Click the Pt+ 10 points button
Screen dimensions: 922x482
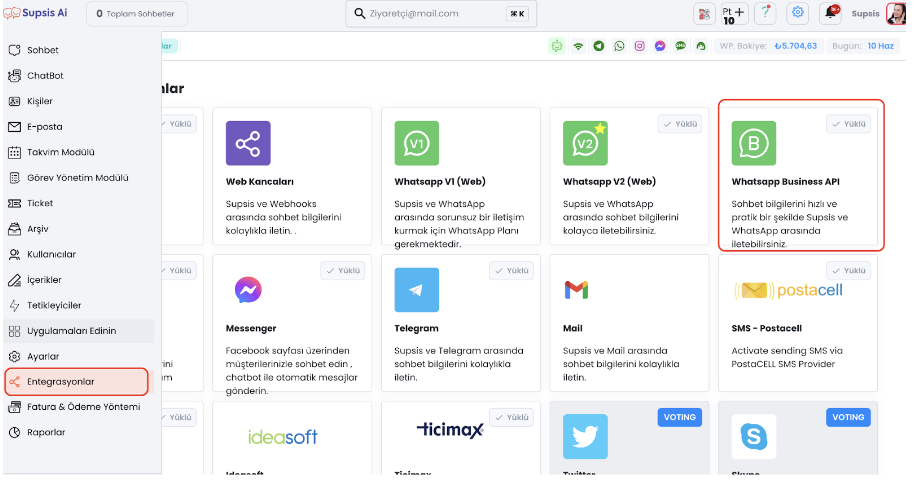[734, 14]
